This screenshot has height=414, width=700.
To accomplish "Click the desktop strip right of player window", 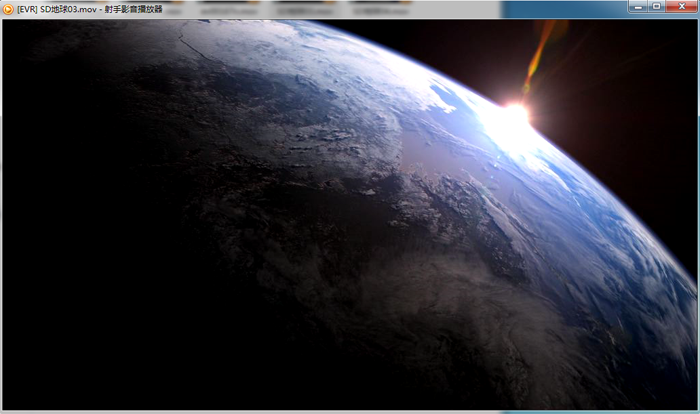I will (698, 200).
